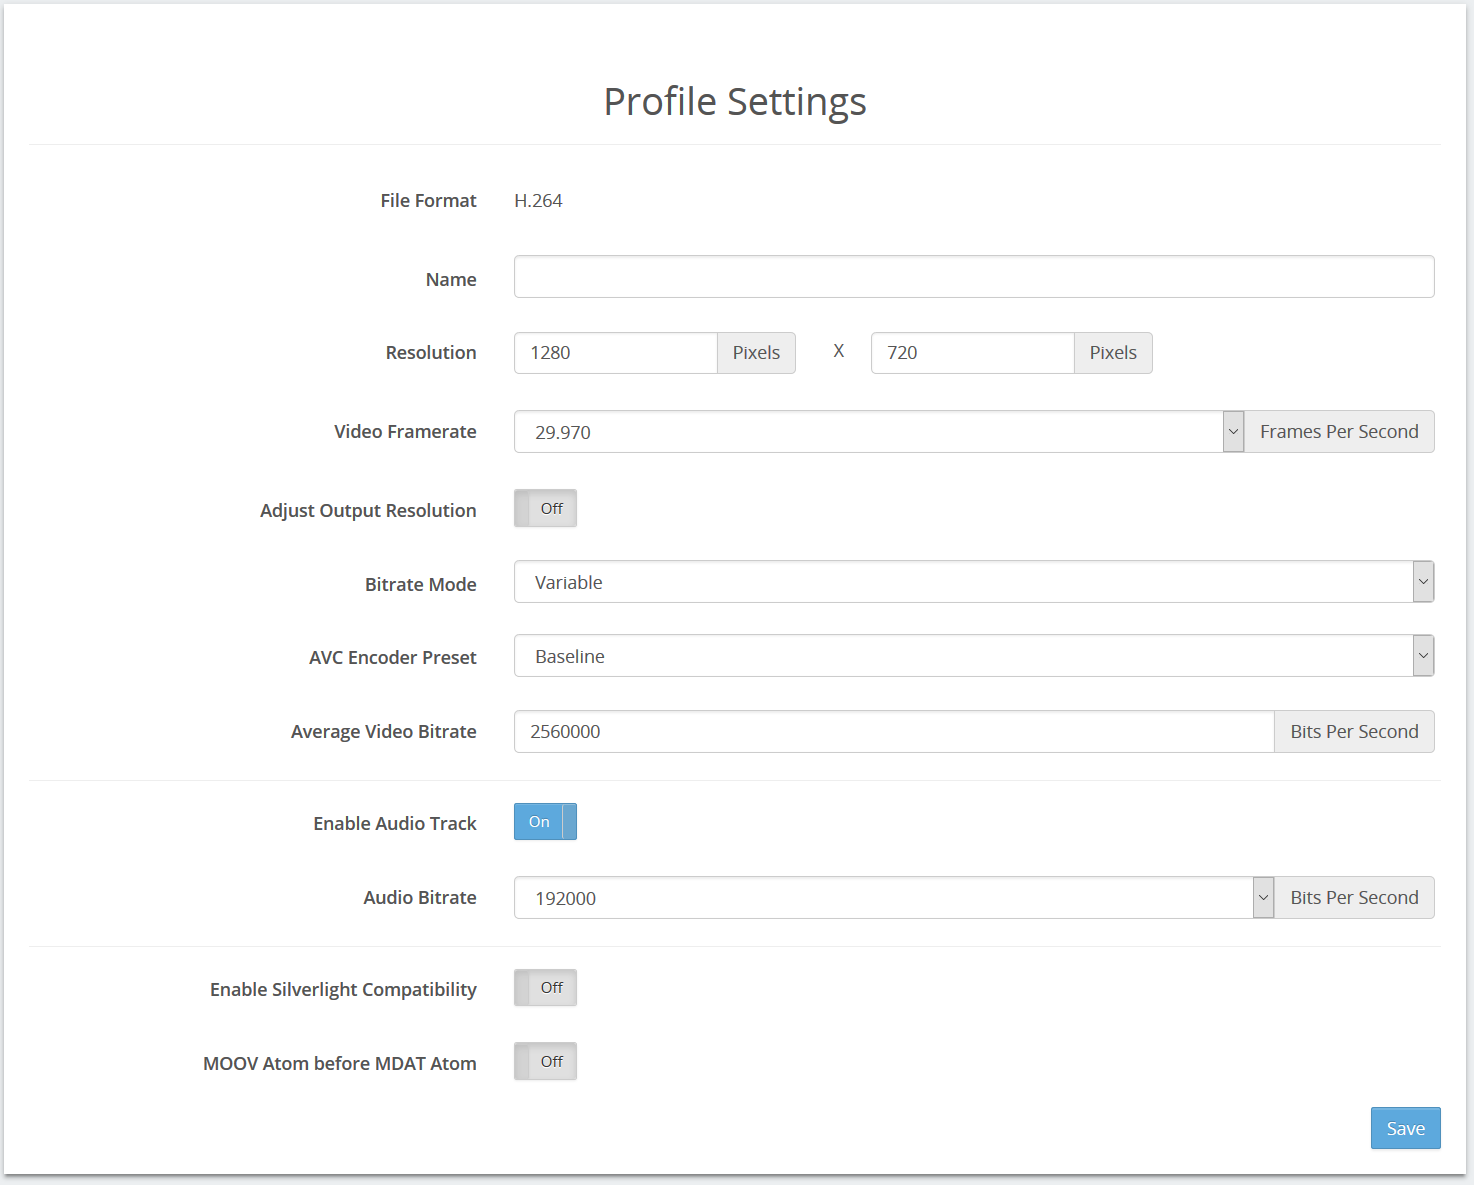Open the Bitrate Mode dropdown
Image resolution: width=1474 pixels, height=1185 pixels.
tap(974, 582)
